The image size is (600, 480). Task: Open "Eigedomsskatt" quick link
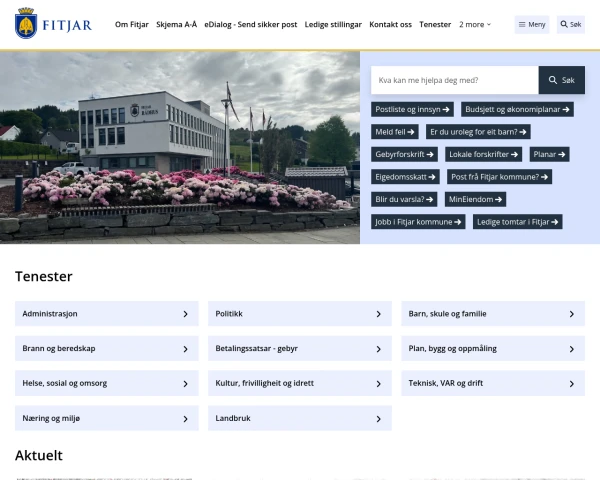pos(405,177)
